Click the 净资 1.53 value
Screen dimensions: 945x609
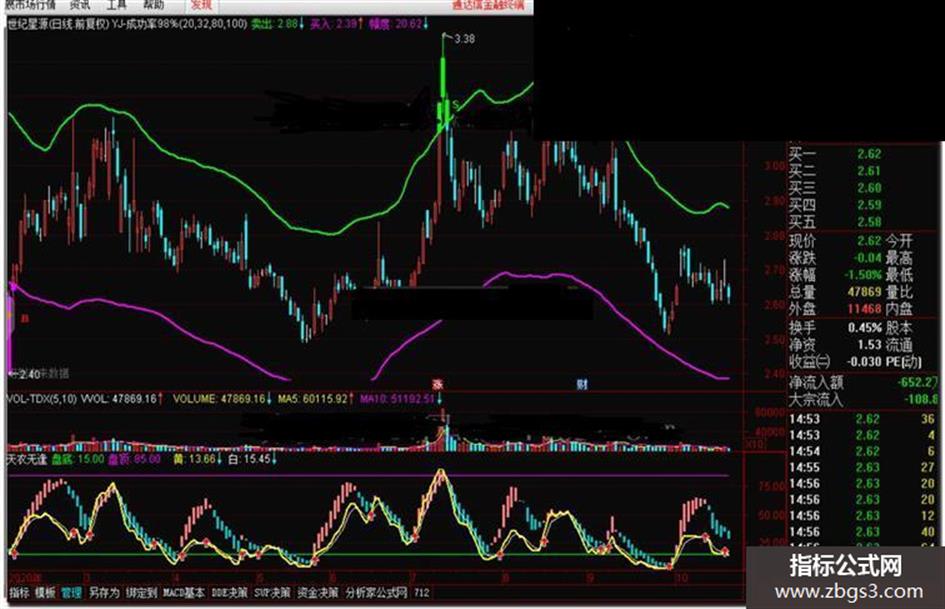coord(870,344)
